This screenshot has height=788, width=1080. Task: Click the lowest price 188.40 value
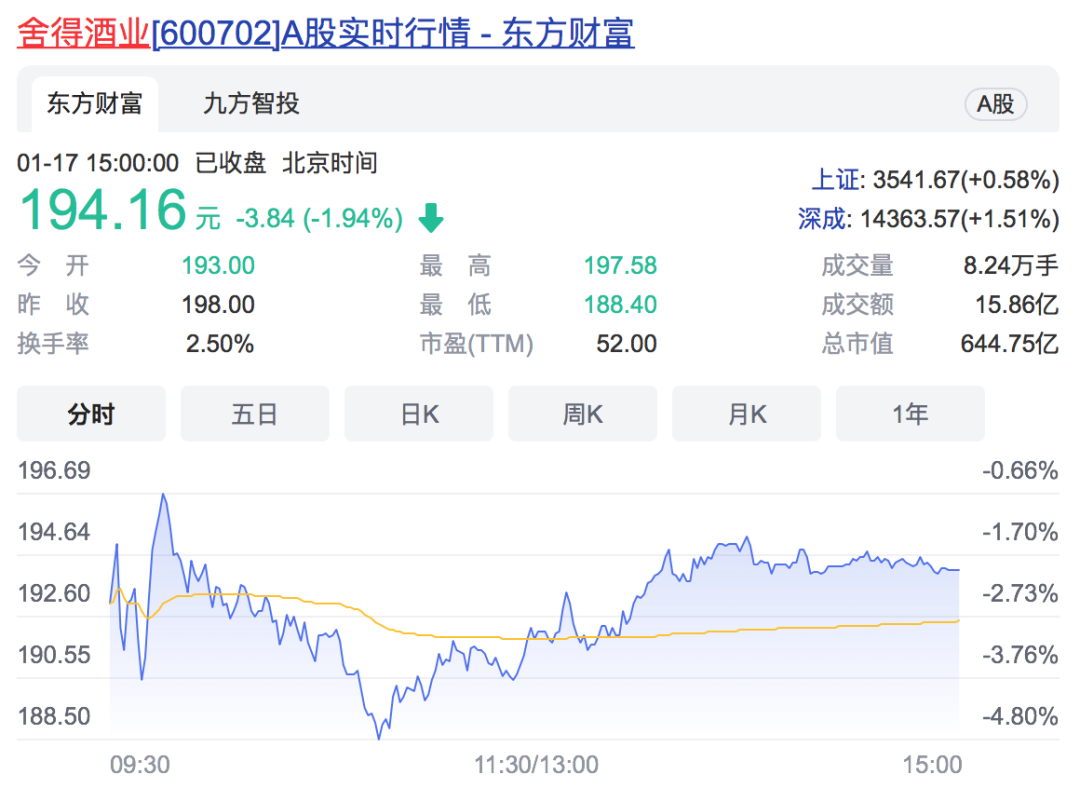[620, 304]
